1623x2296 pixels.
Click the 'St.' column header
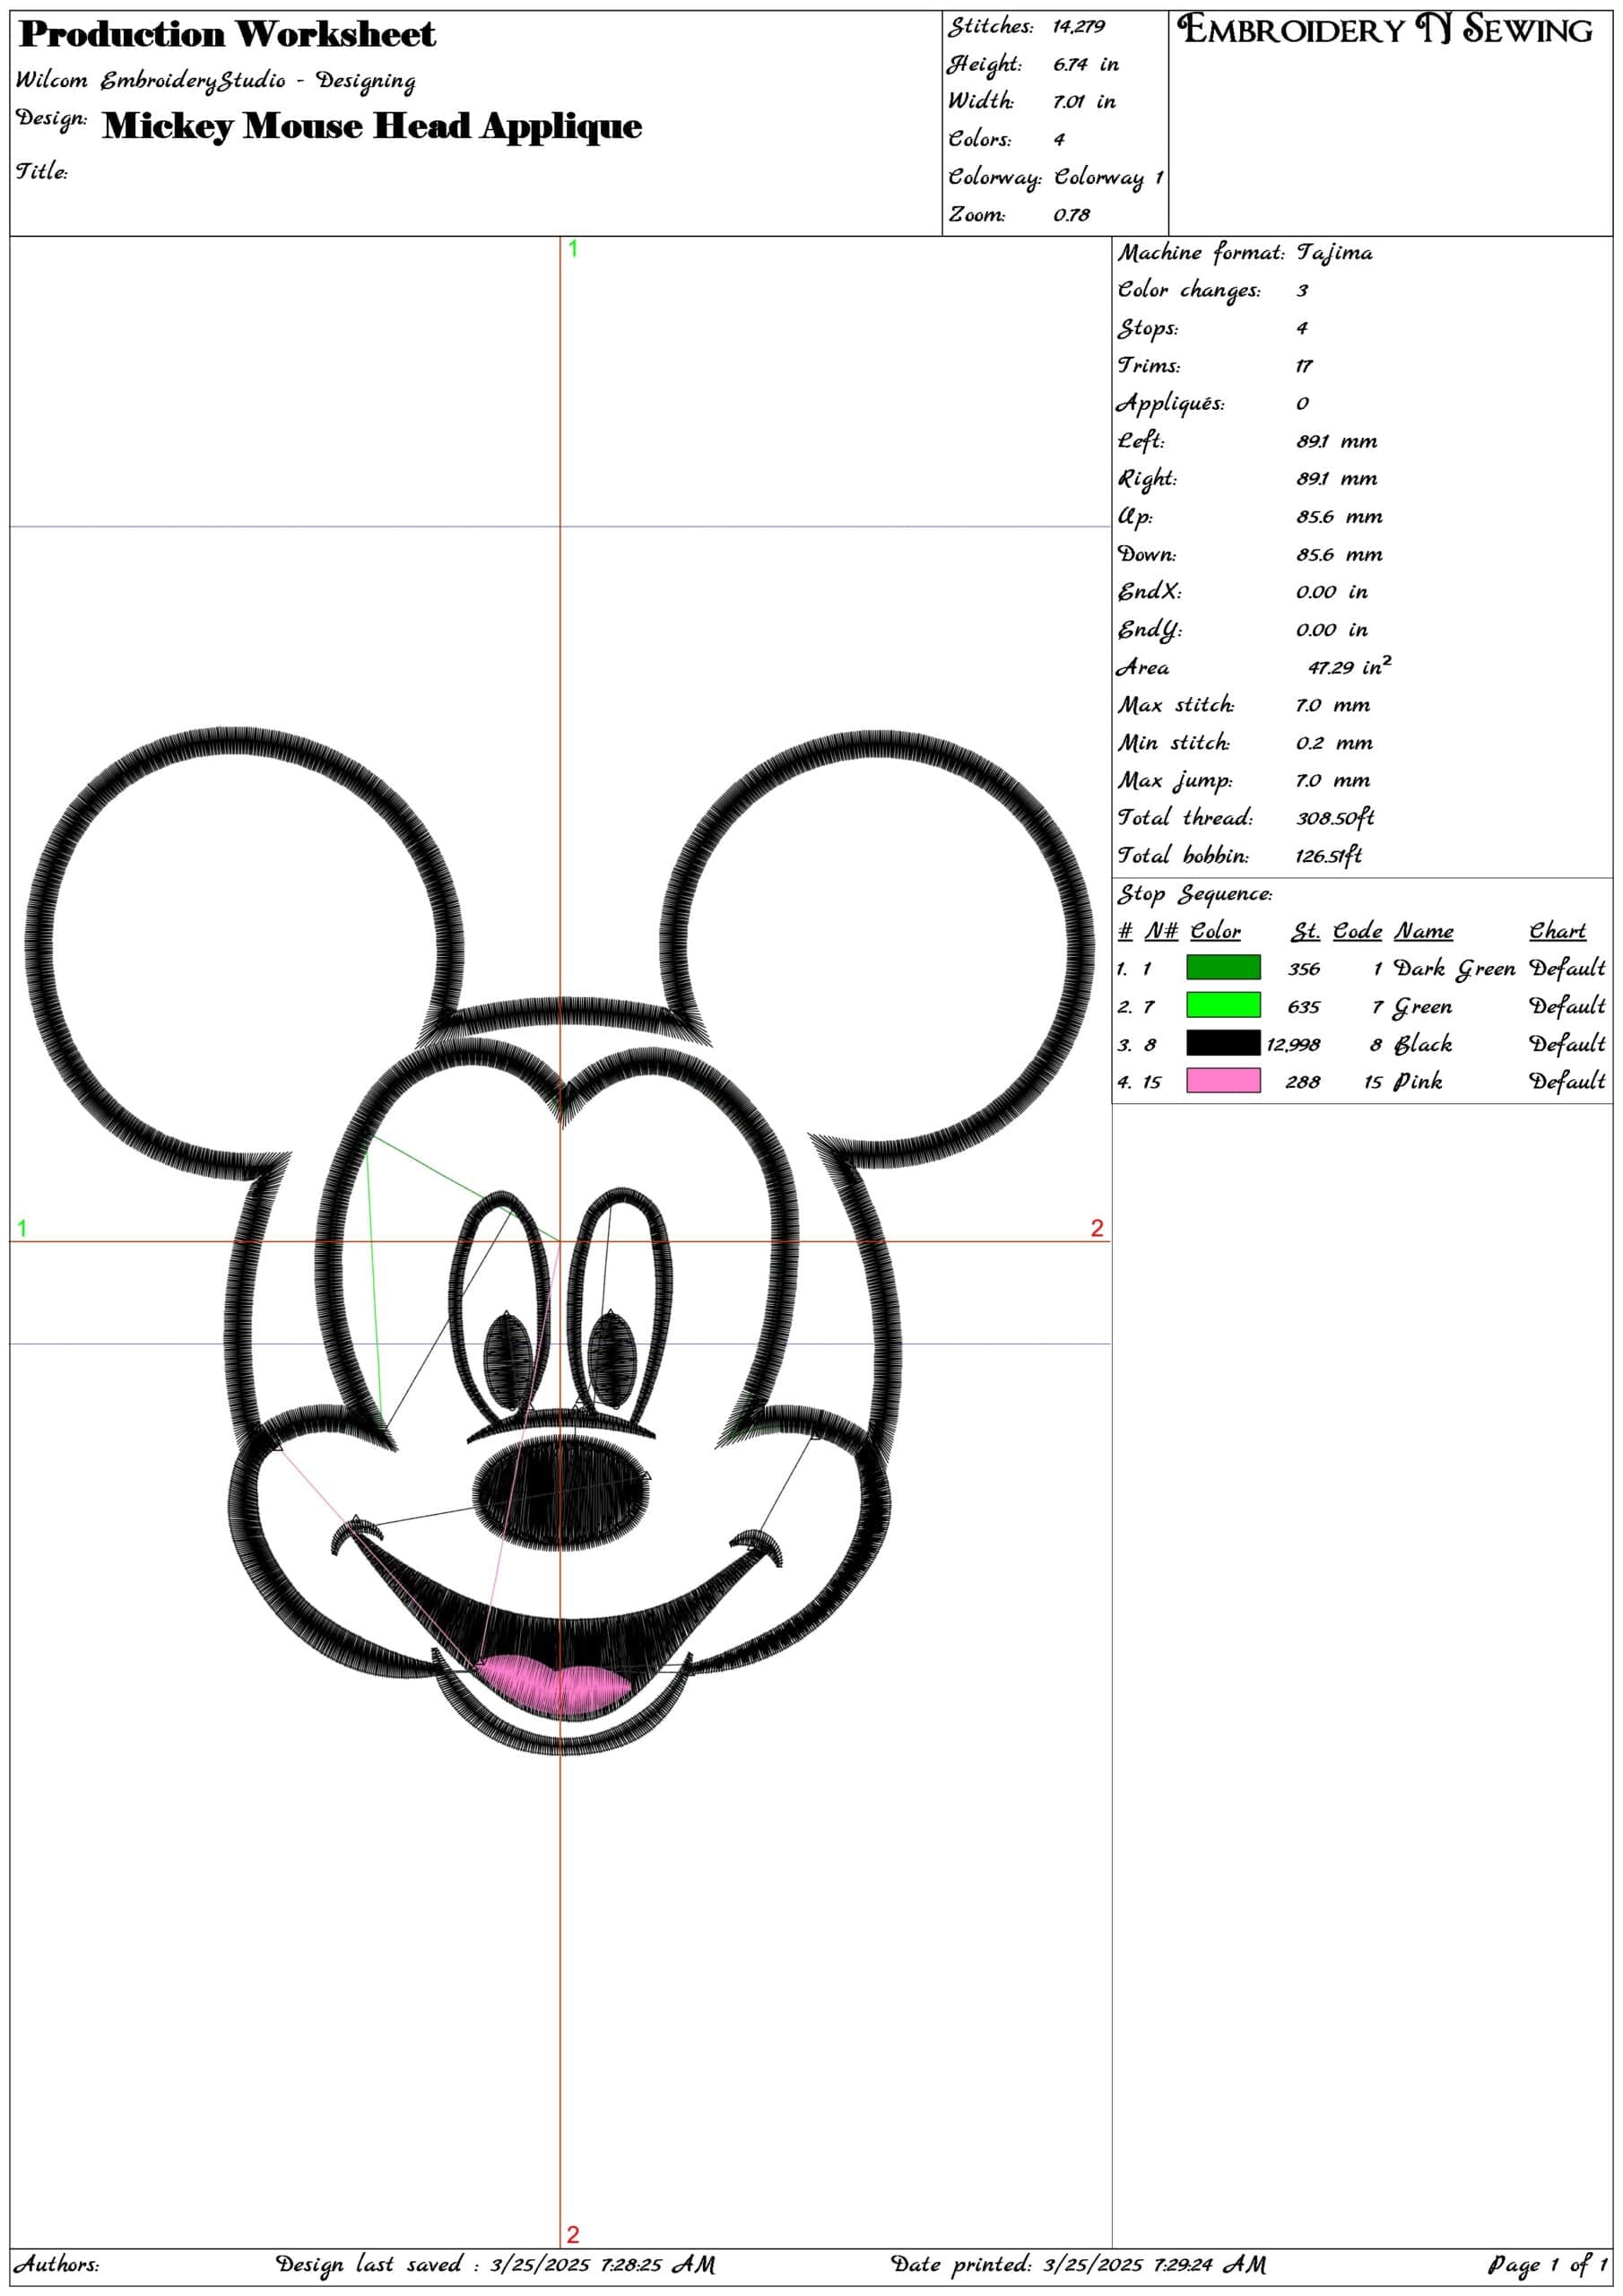point(1305,931)
